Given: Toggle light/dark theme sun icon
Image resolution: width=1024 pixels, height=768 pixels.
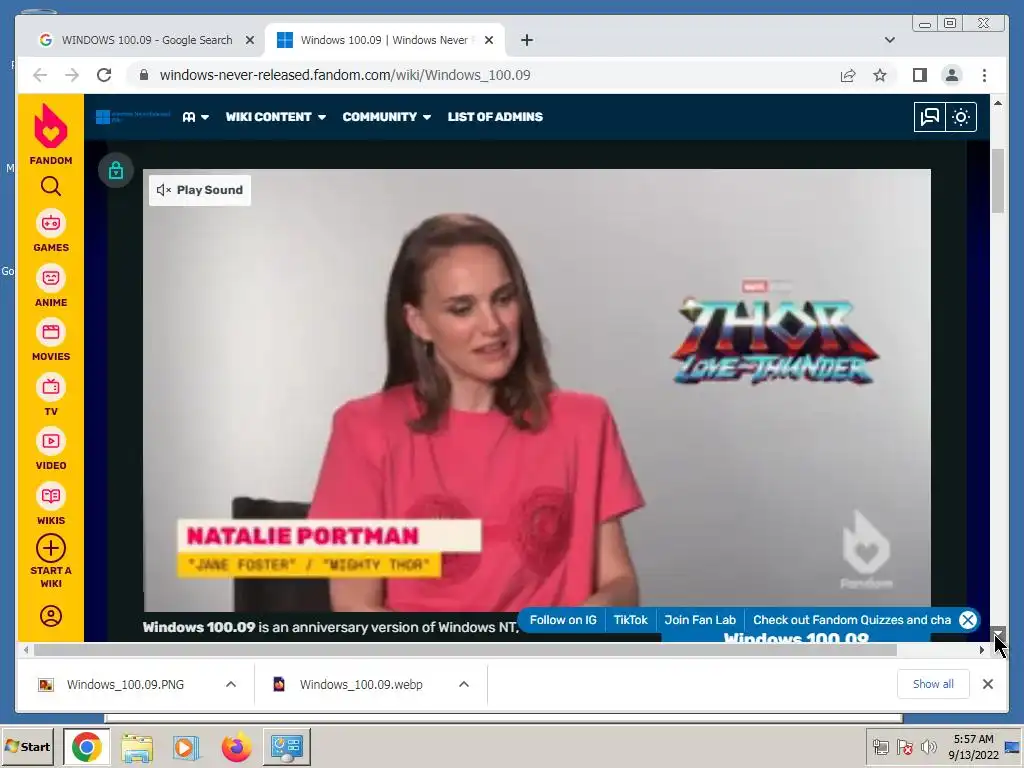Looking at the screenshot, I should coord(961,117).
